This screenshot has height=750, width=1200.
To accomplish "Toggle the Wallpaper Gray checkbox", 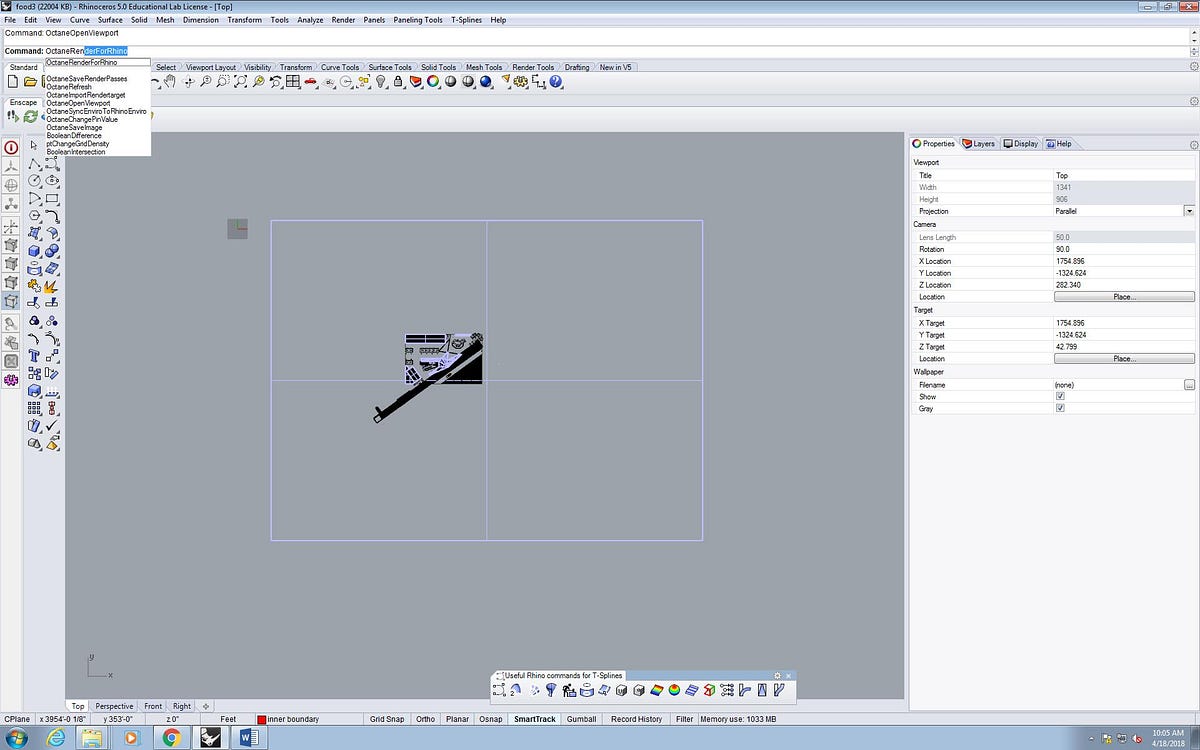I will (x=1060, y=409).
